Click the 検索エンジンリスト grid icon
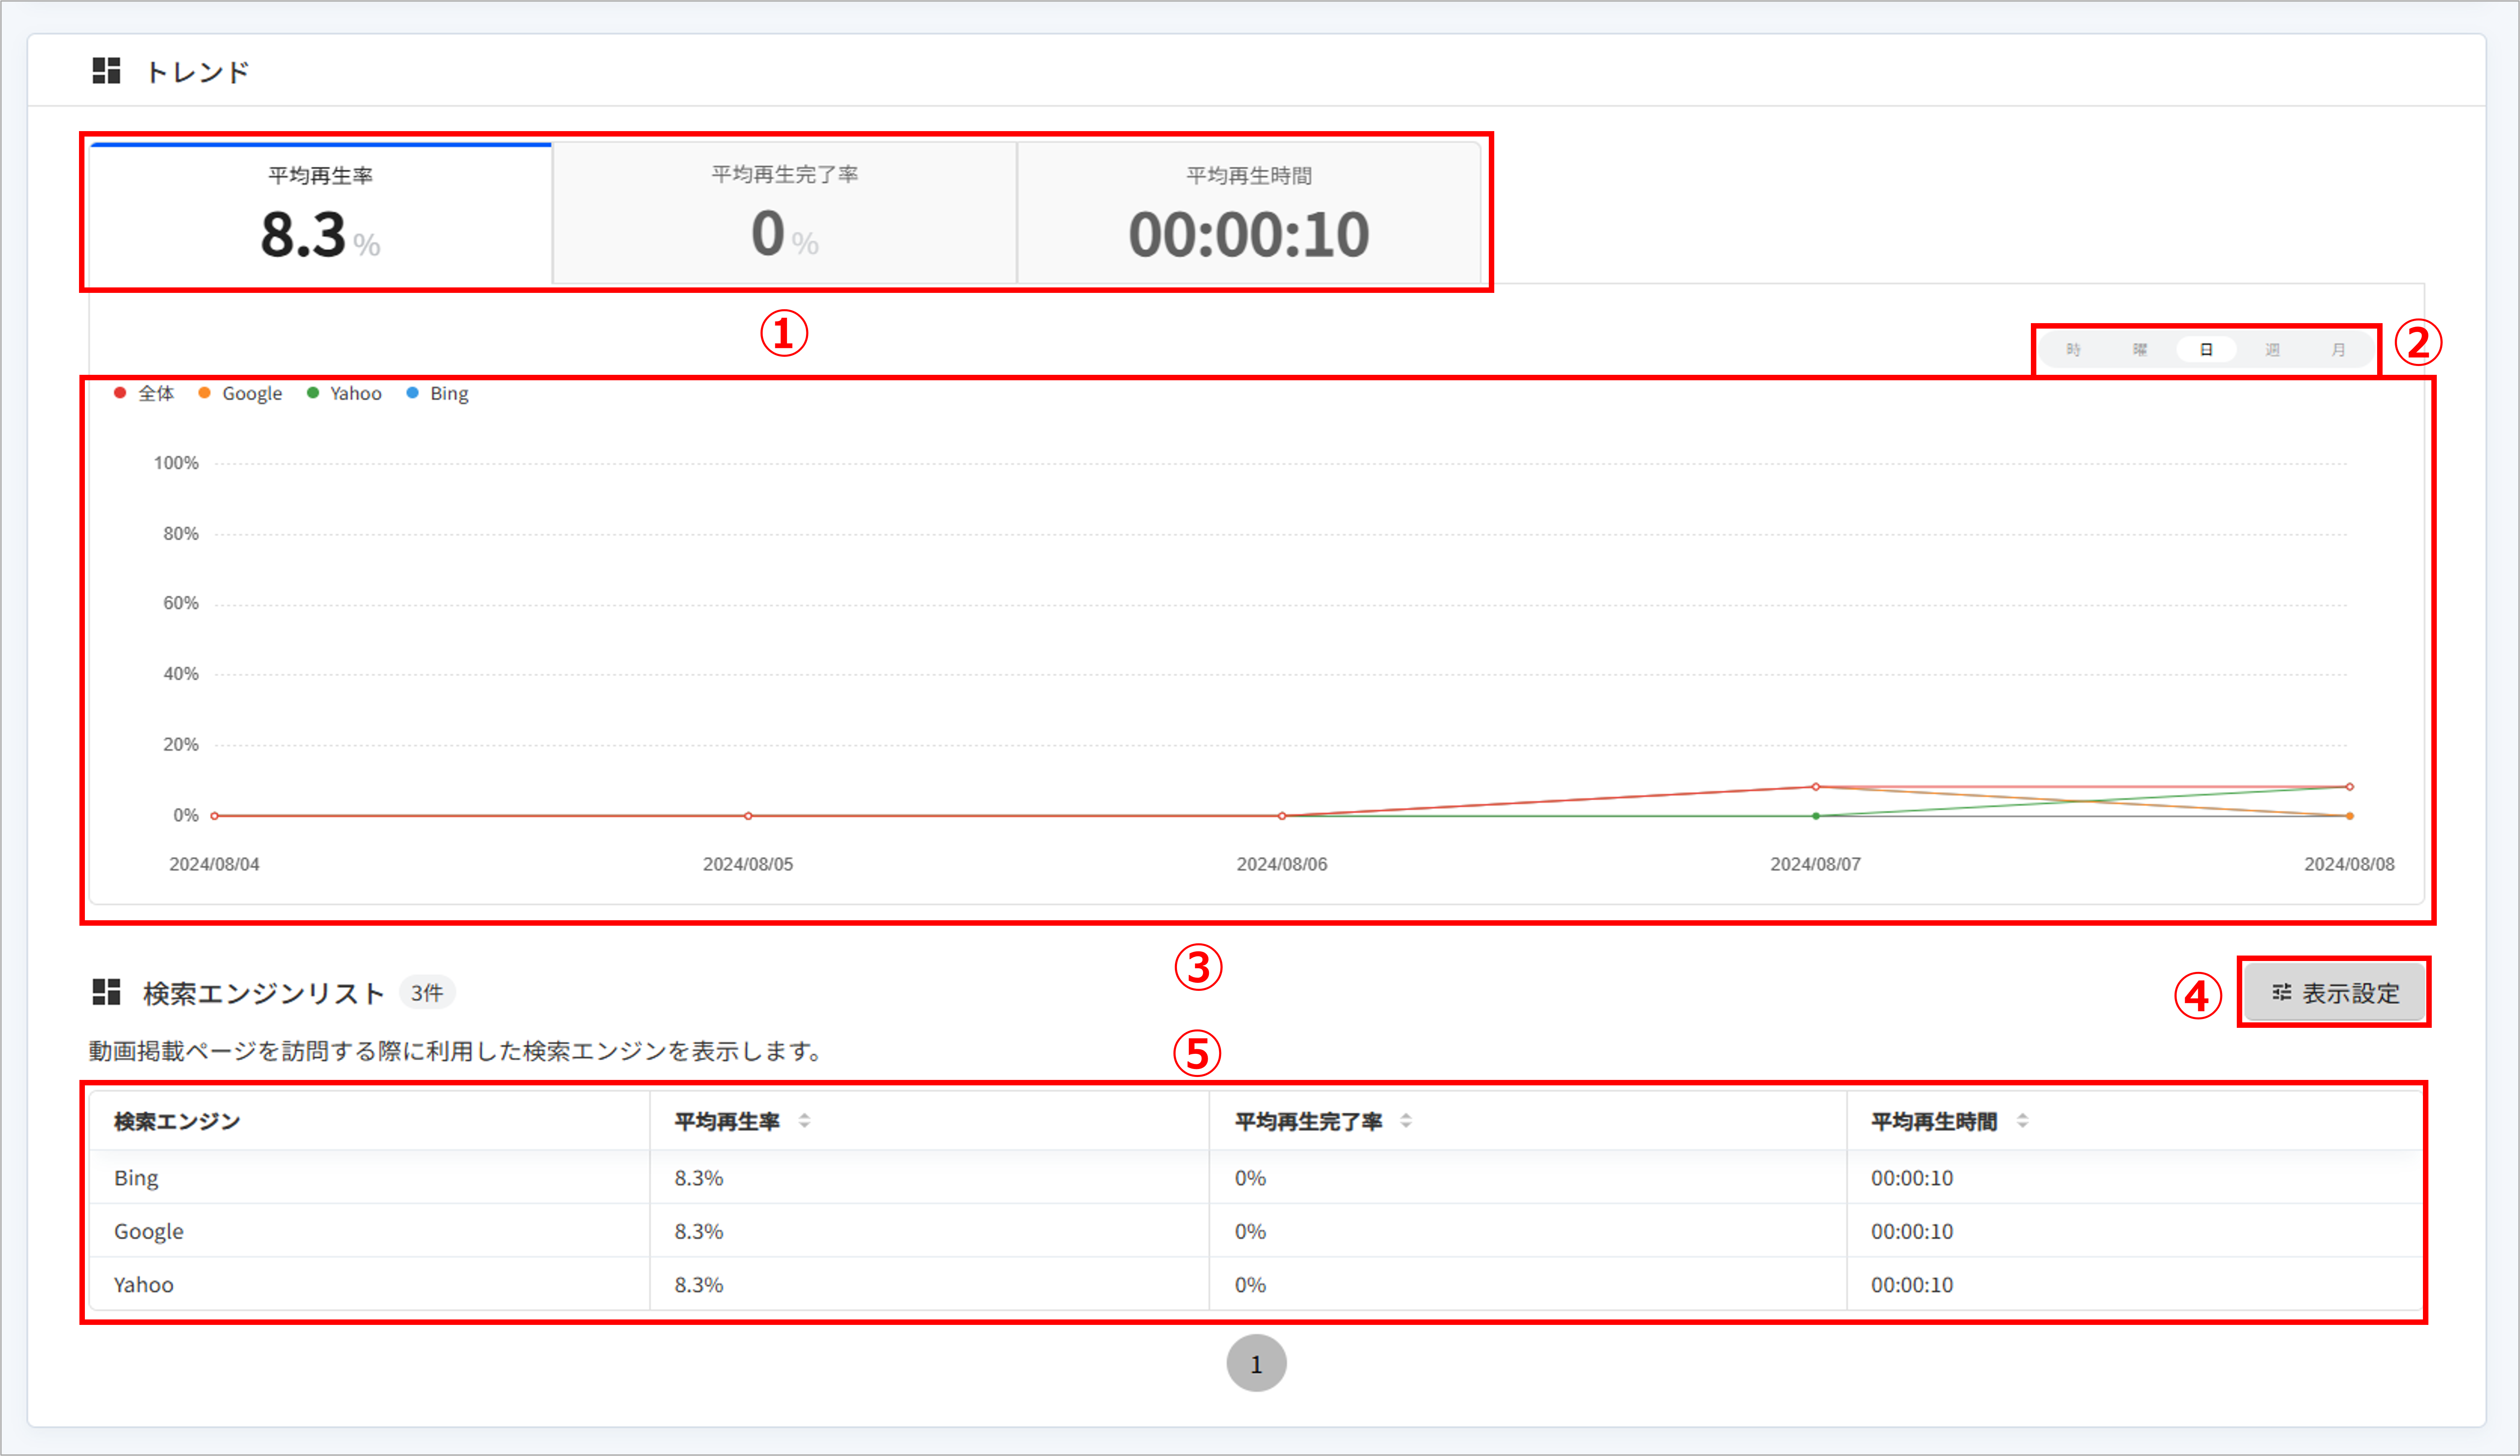This screenshot has height=1456, width=2520. click(x=106, y=992)
